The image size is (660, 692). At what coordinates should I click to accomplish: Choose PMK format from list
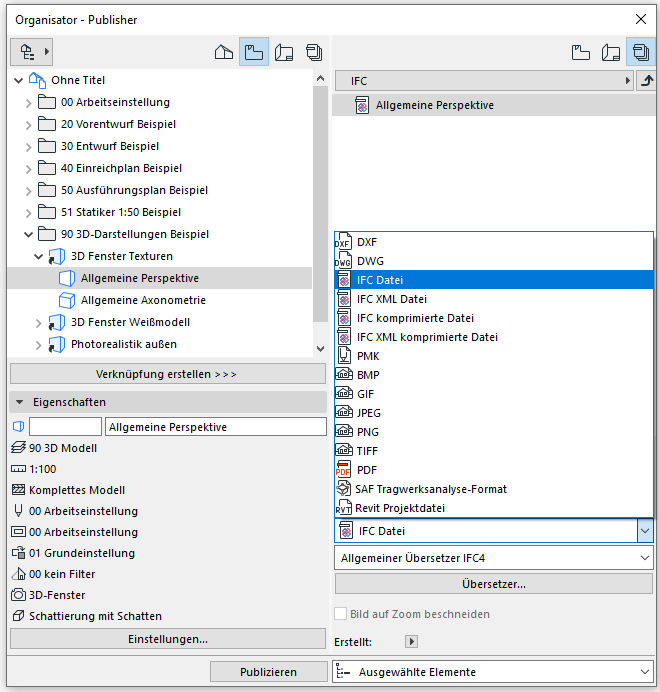coord(494,356)
